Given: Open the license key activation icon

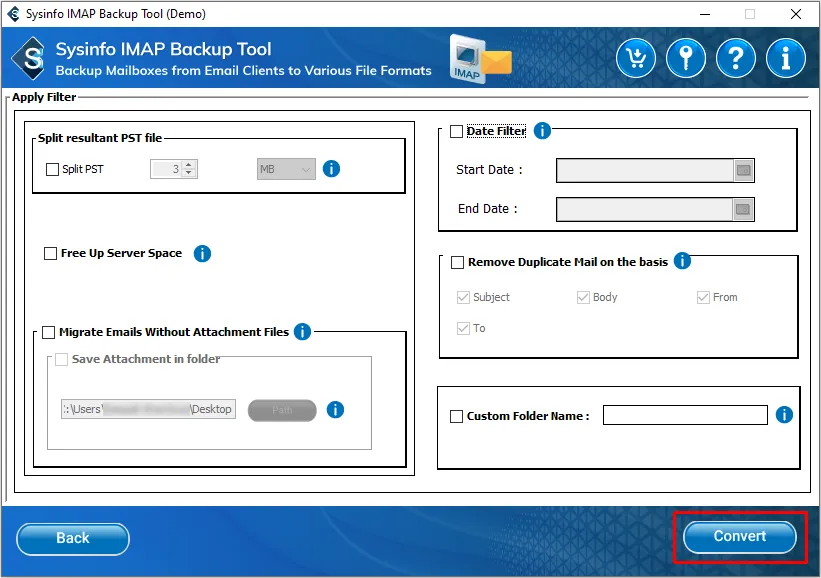Looking at the screenshot, I should click(x=686, y=59).
